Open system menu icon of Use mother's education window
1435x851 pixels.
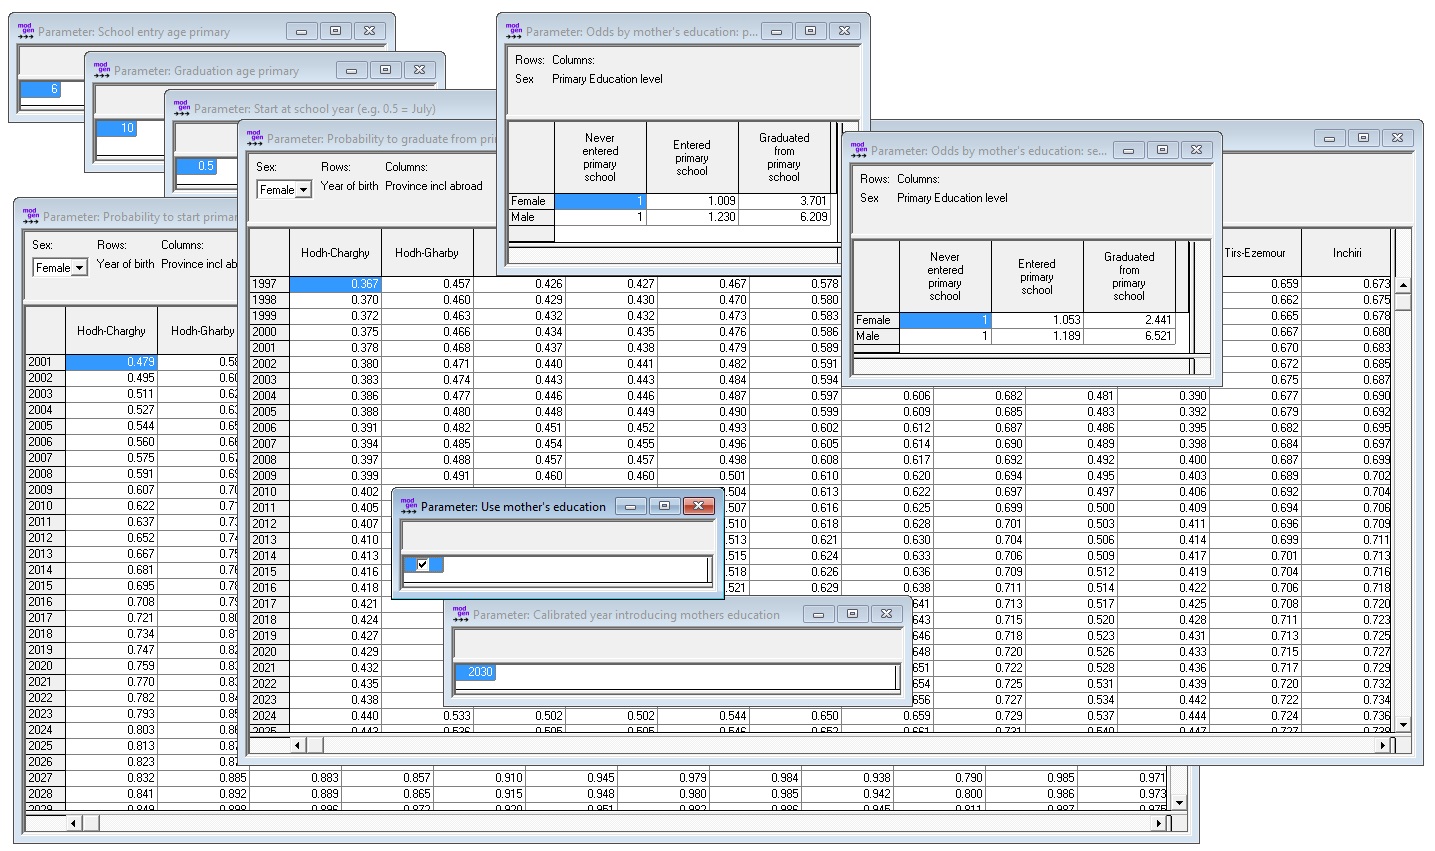pos(409,506)
